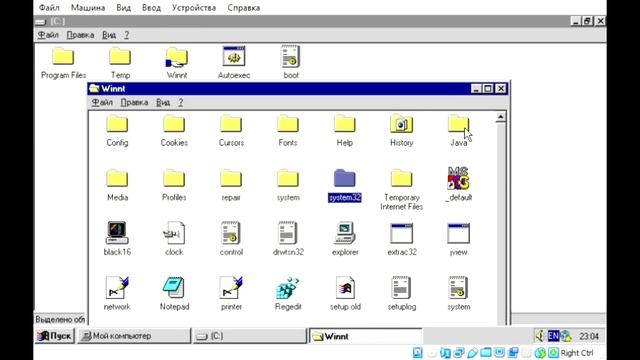Click Right Ctrl host key indicator
640x360 pixels.
point(577,353)
